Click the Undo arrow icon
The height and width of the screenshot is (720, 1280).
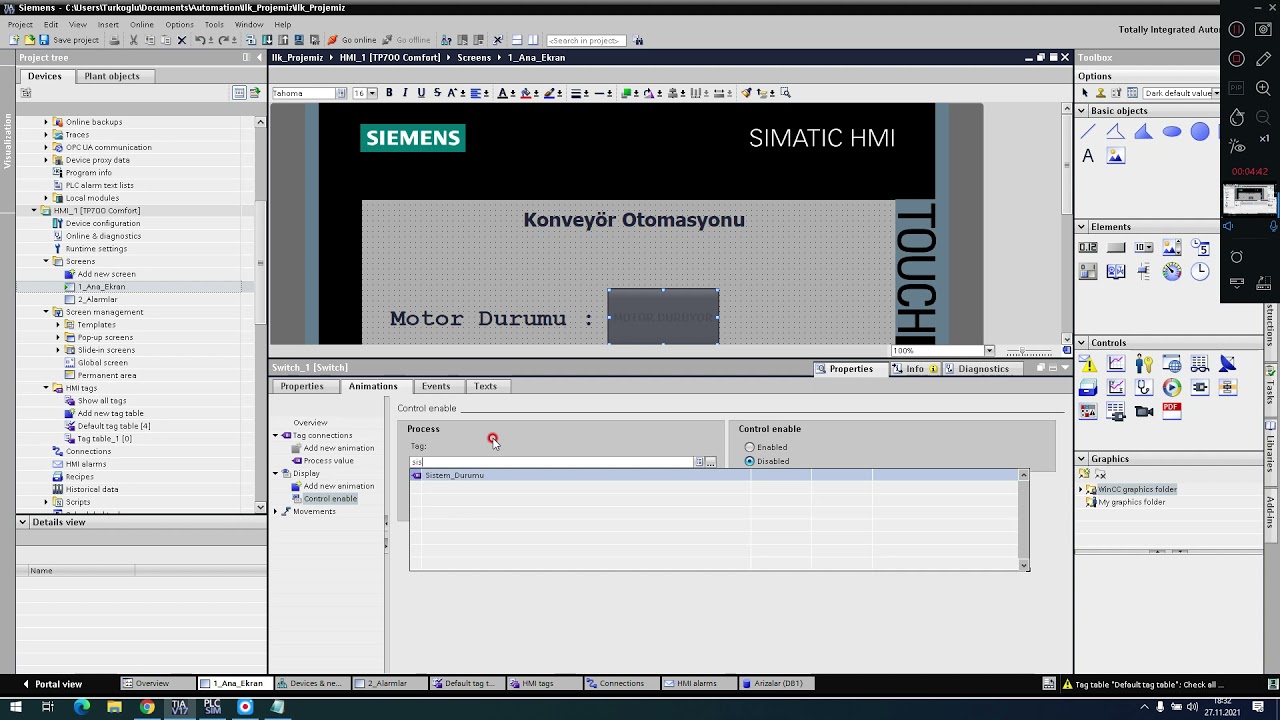point(199,40)
